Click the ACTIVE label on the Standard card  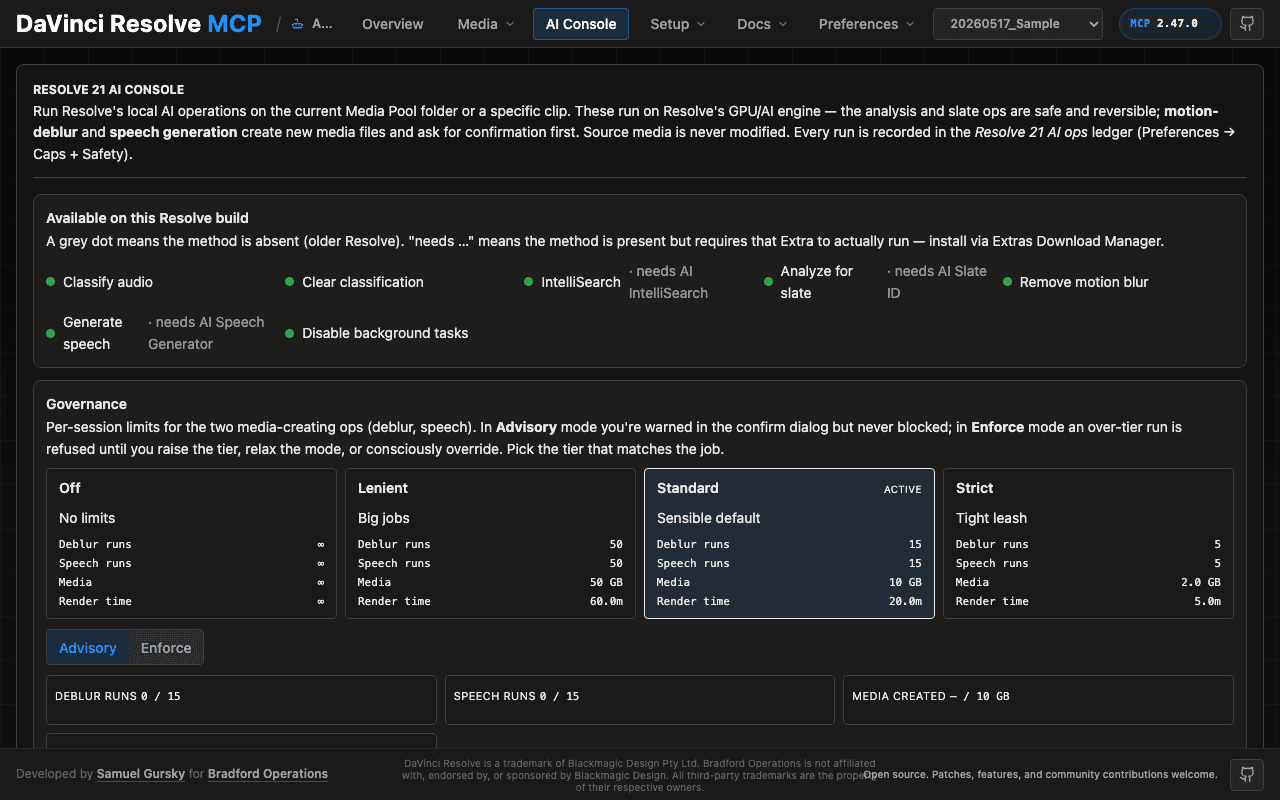[903, 489]
